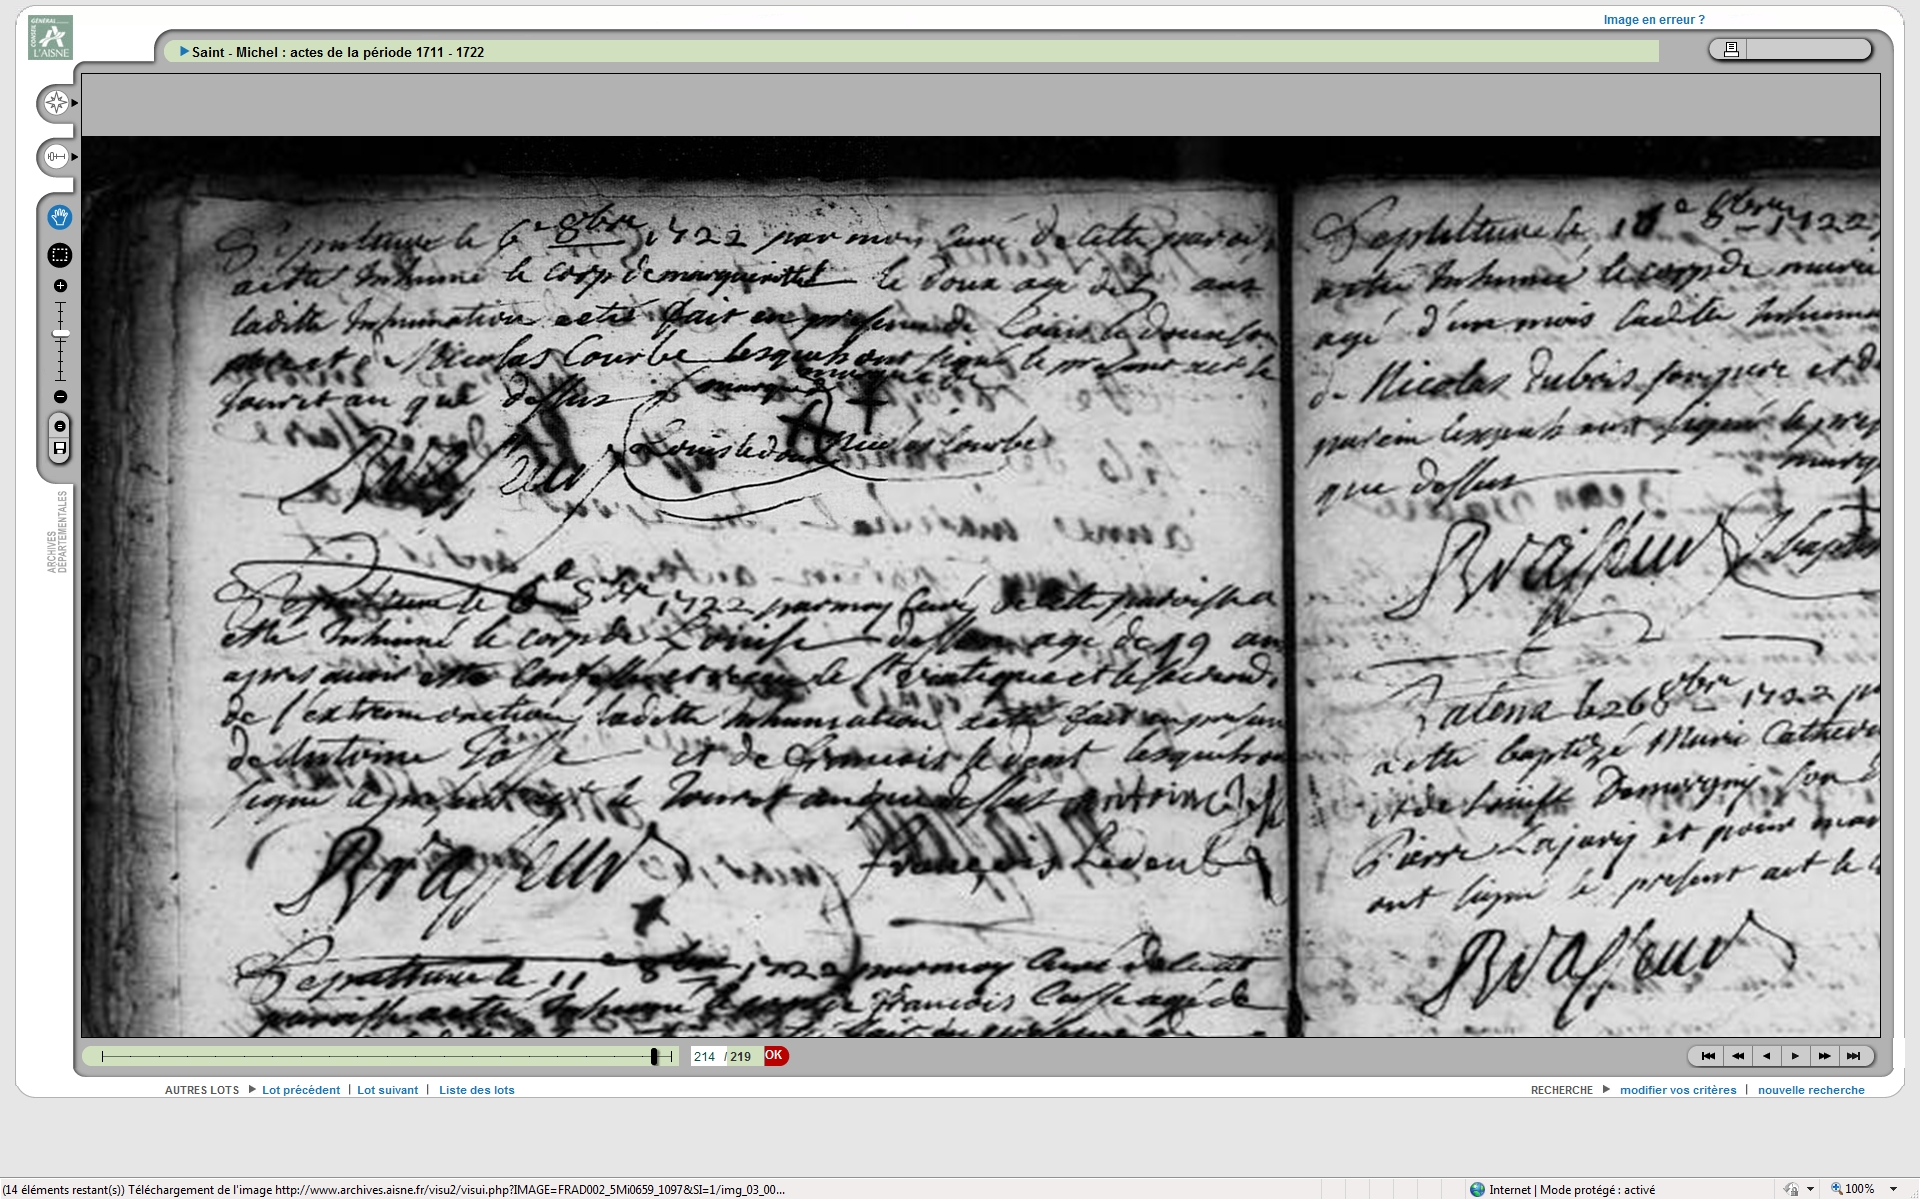Activate the rectangular selection zoom tool
Viewport: 1920px width, 1200px height.
[59, 255]
